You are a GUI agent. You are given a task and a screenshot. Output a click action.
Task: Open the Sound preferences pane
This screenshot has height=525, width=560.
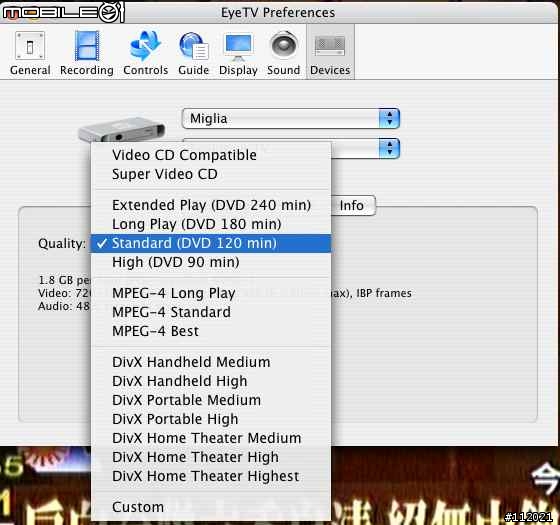[284, 53]
